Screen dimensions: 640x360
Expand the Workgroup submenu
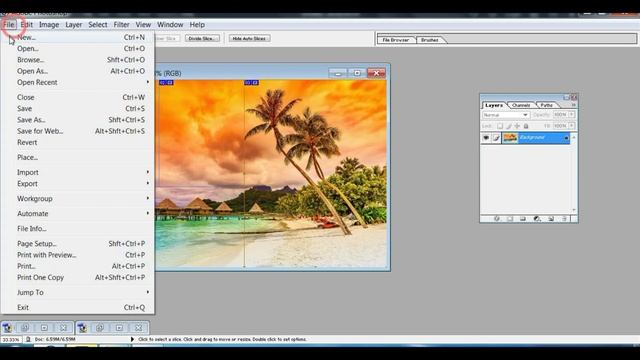click(x=78, y=198)
